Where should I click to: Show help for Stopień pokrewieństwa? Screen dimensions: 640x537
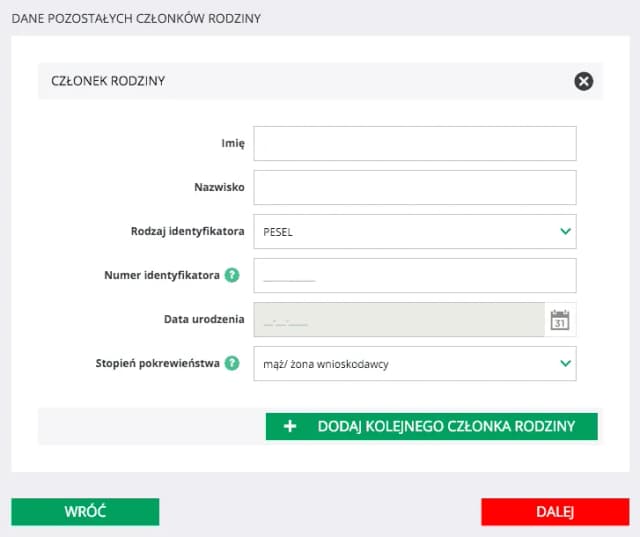coord(232,363)
